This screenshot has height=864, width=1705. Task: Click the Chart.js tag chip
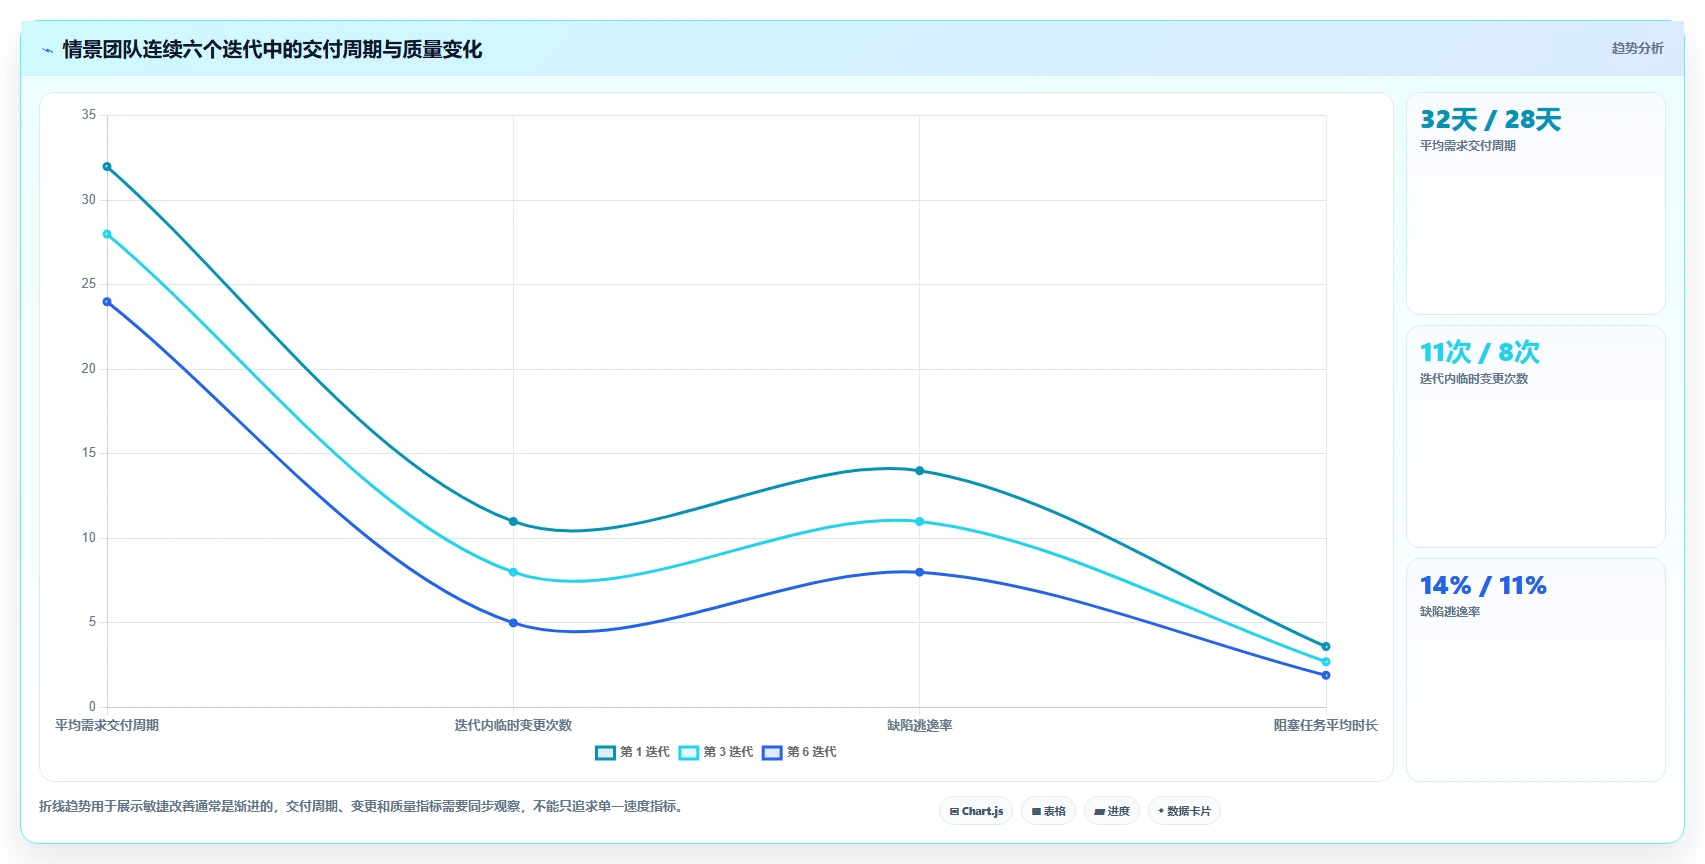click(x=976, y=811)
